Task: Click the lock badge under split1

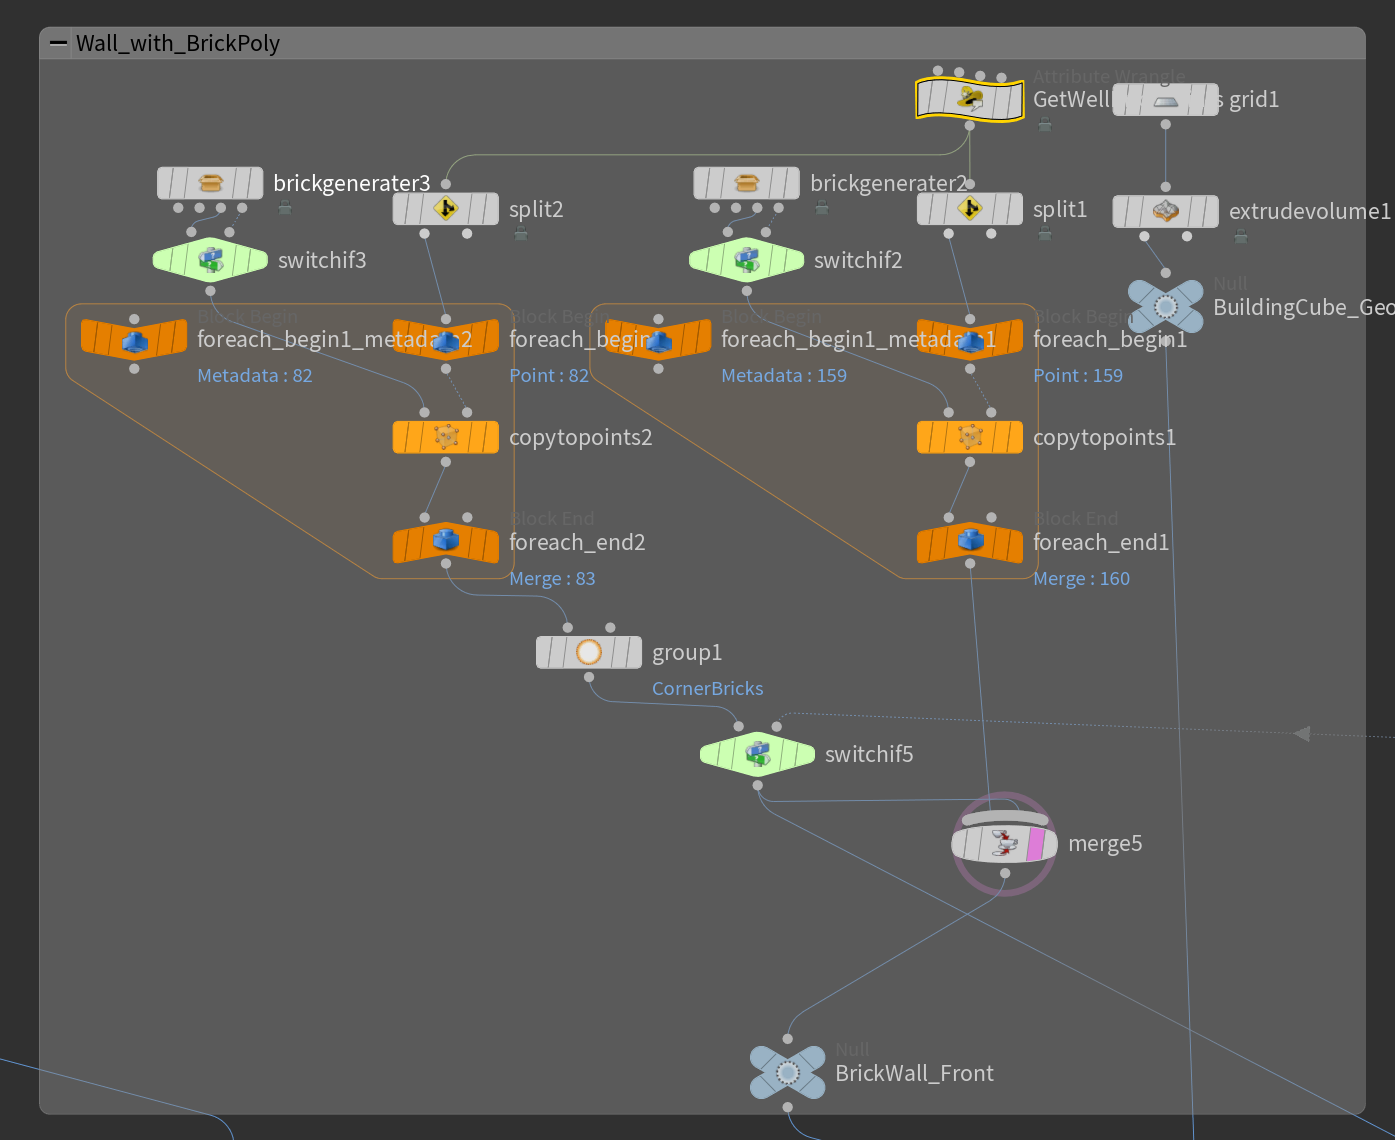Action: (1045, 233)
